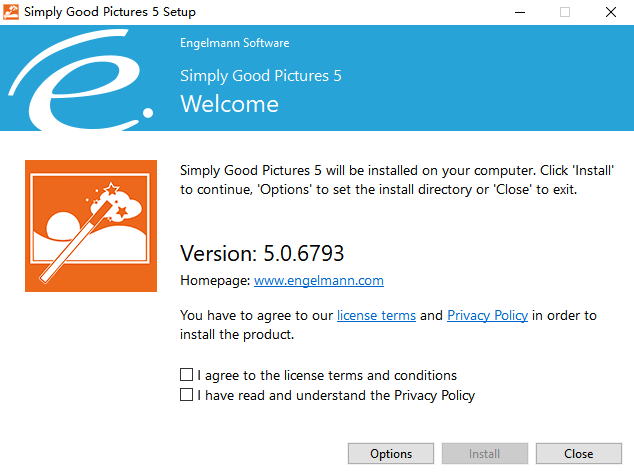This screenshot has width=634, height=474.
Task: Agree to the license terms and conditions
Action: [x=187, y=376]
